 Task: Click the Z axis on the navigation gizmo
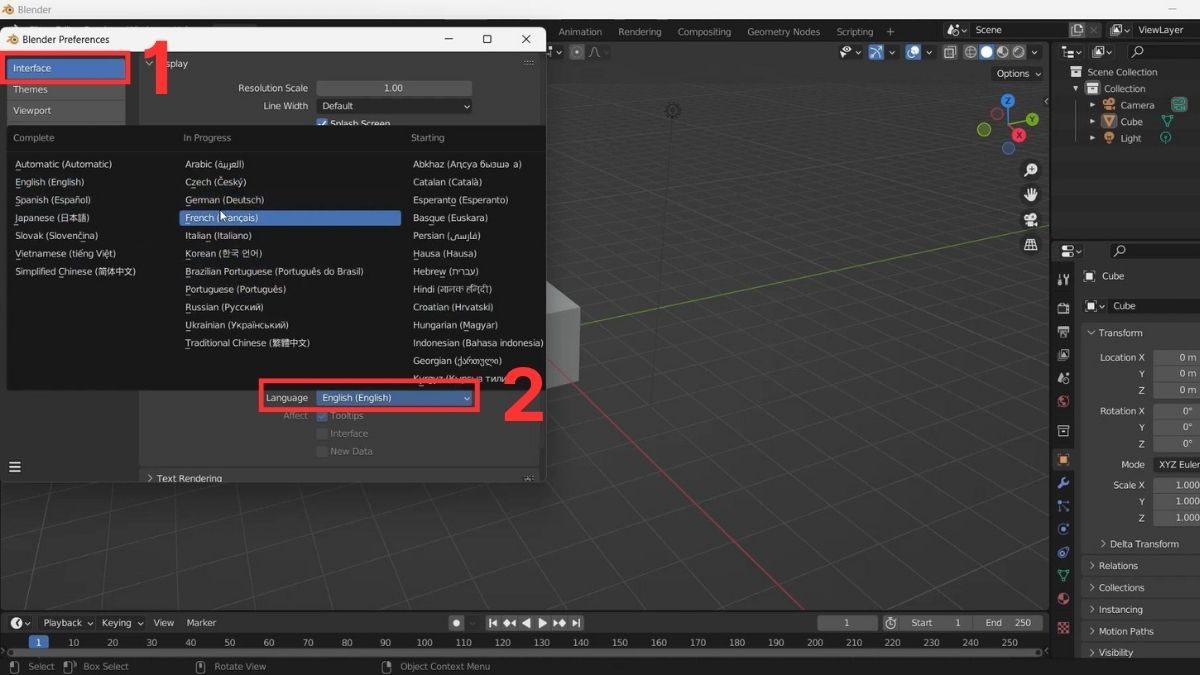pyautogui.click(x=1007, y=101)
